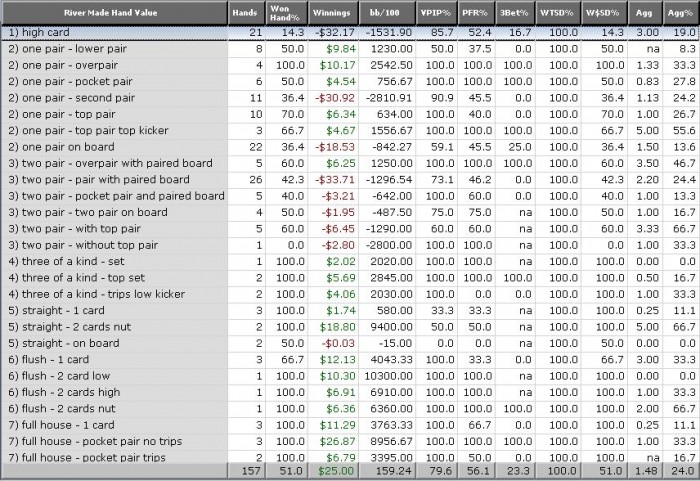700x481 pixels.
Task: Click bb/100 value -2810.91
Action: pos(389,98)
